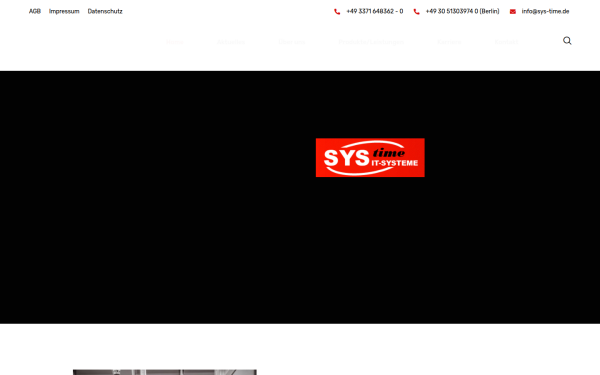The height and width of the screenshot is (375, 600).
Task: Go to Home menu item
Action: pyautogui.click(x=174, y=42)
